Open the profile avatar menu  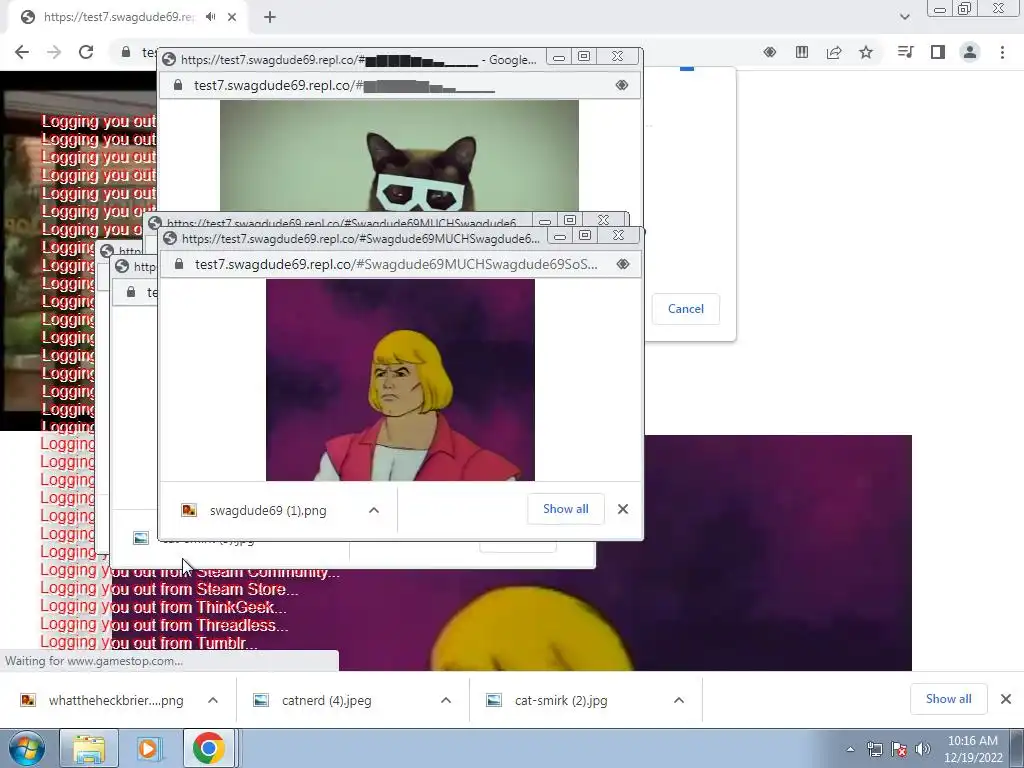tap(970, 52)
